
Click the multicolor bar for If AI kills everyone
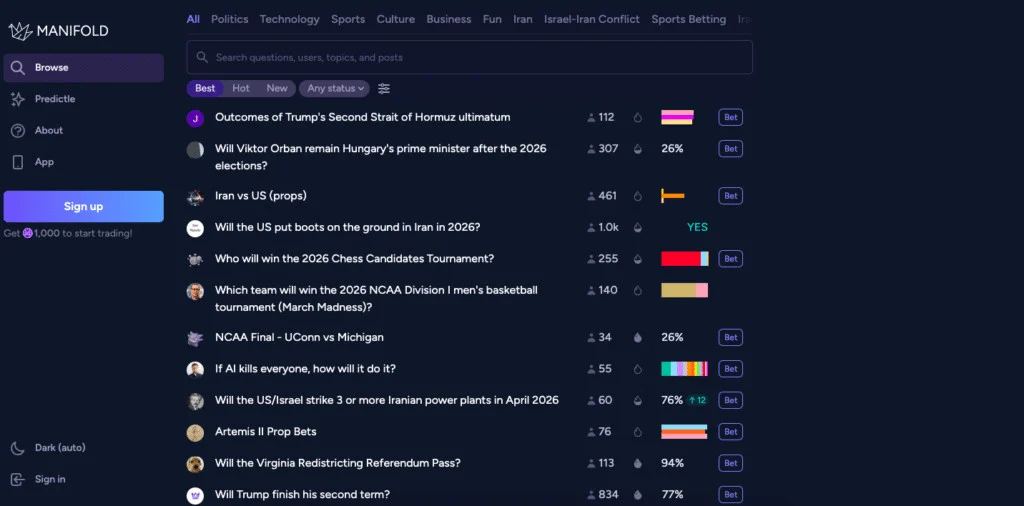[x=684, y=369]
